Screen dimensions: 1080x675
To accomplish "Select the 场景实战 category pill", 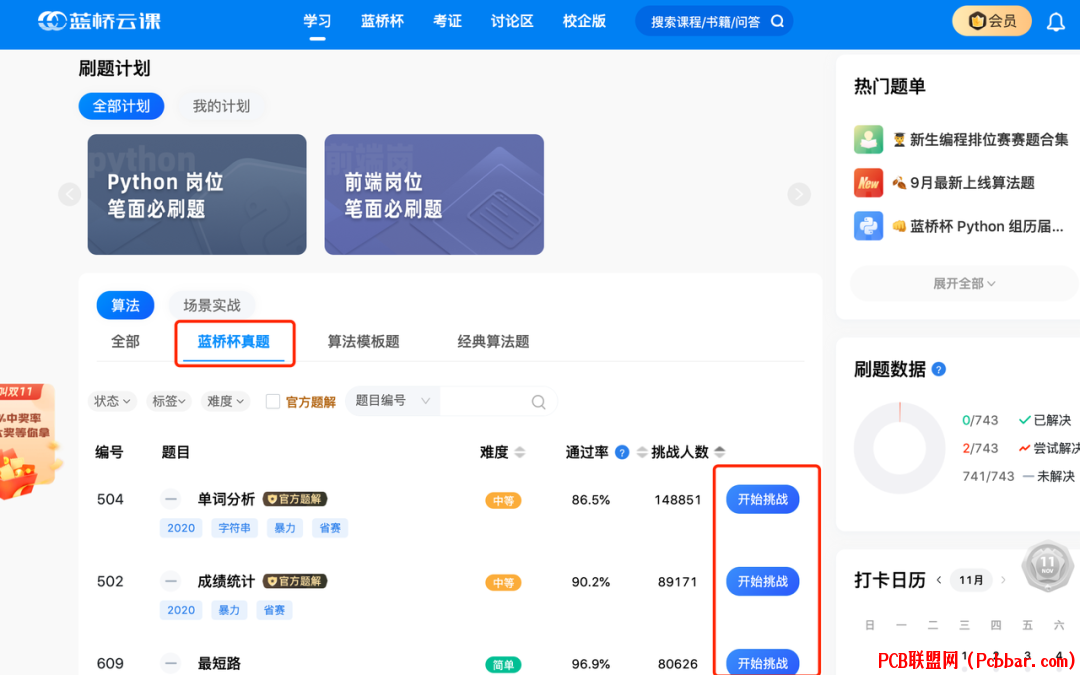I will (x=212, y=305).
